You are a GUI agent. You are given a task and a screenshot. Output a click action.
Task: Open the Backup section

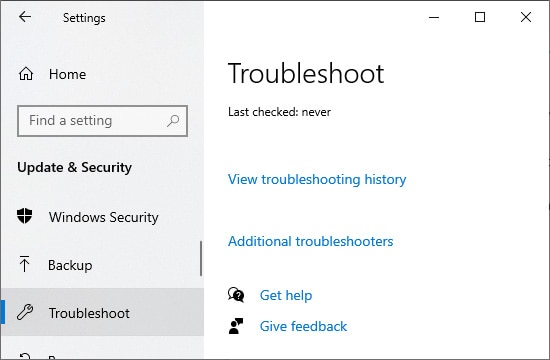pos(102,265)
